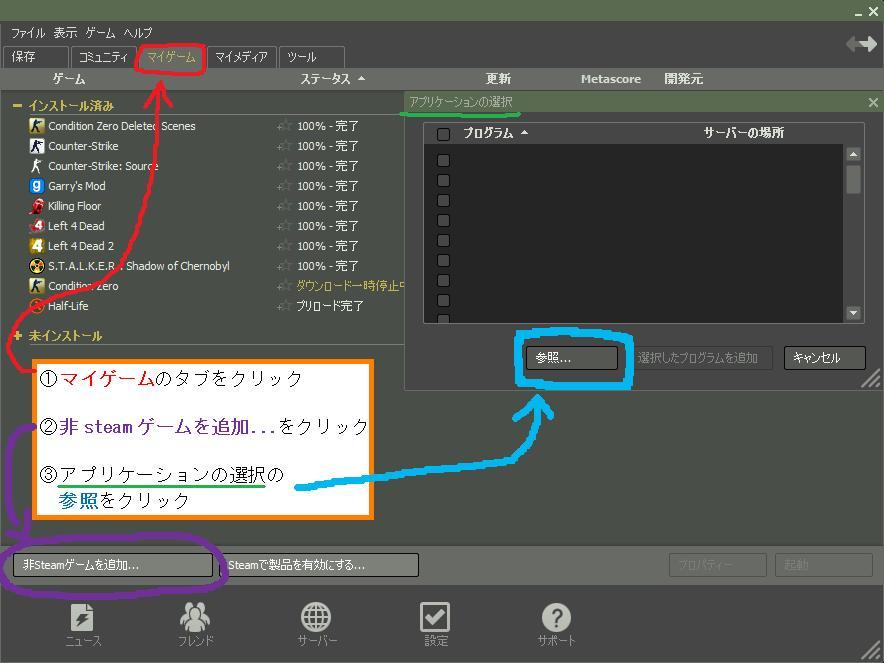Click the back/forward arrows icon at top right
This screenshot has height=663, width=884.
point(861,44)
